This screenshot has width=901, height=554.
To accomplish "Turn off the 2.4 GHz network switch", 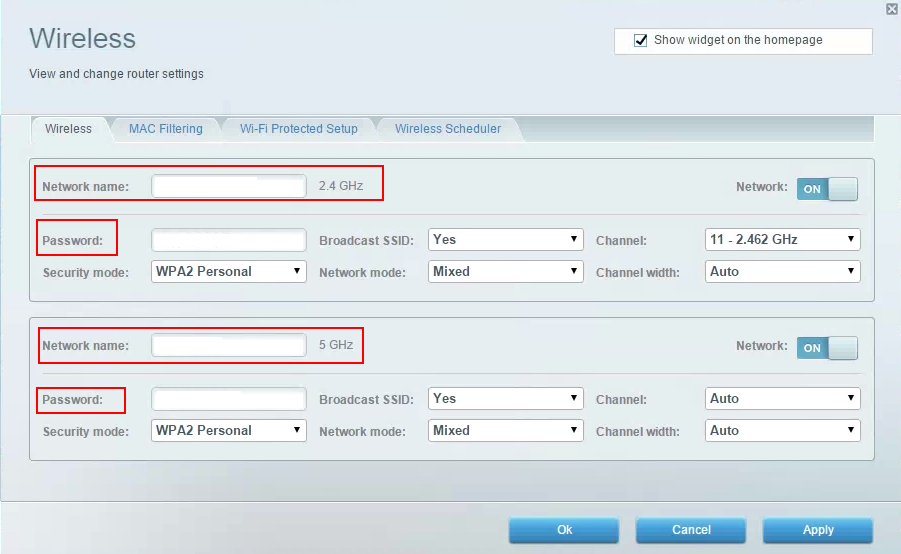I will [x=826, y=189].
